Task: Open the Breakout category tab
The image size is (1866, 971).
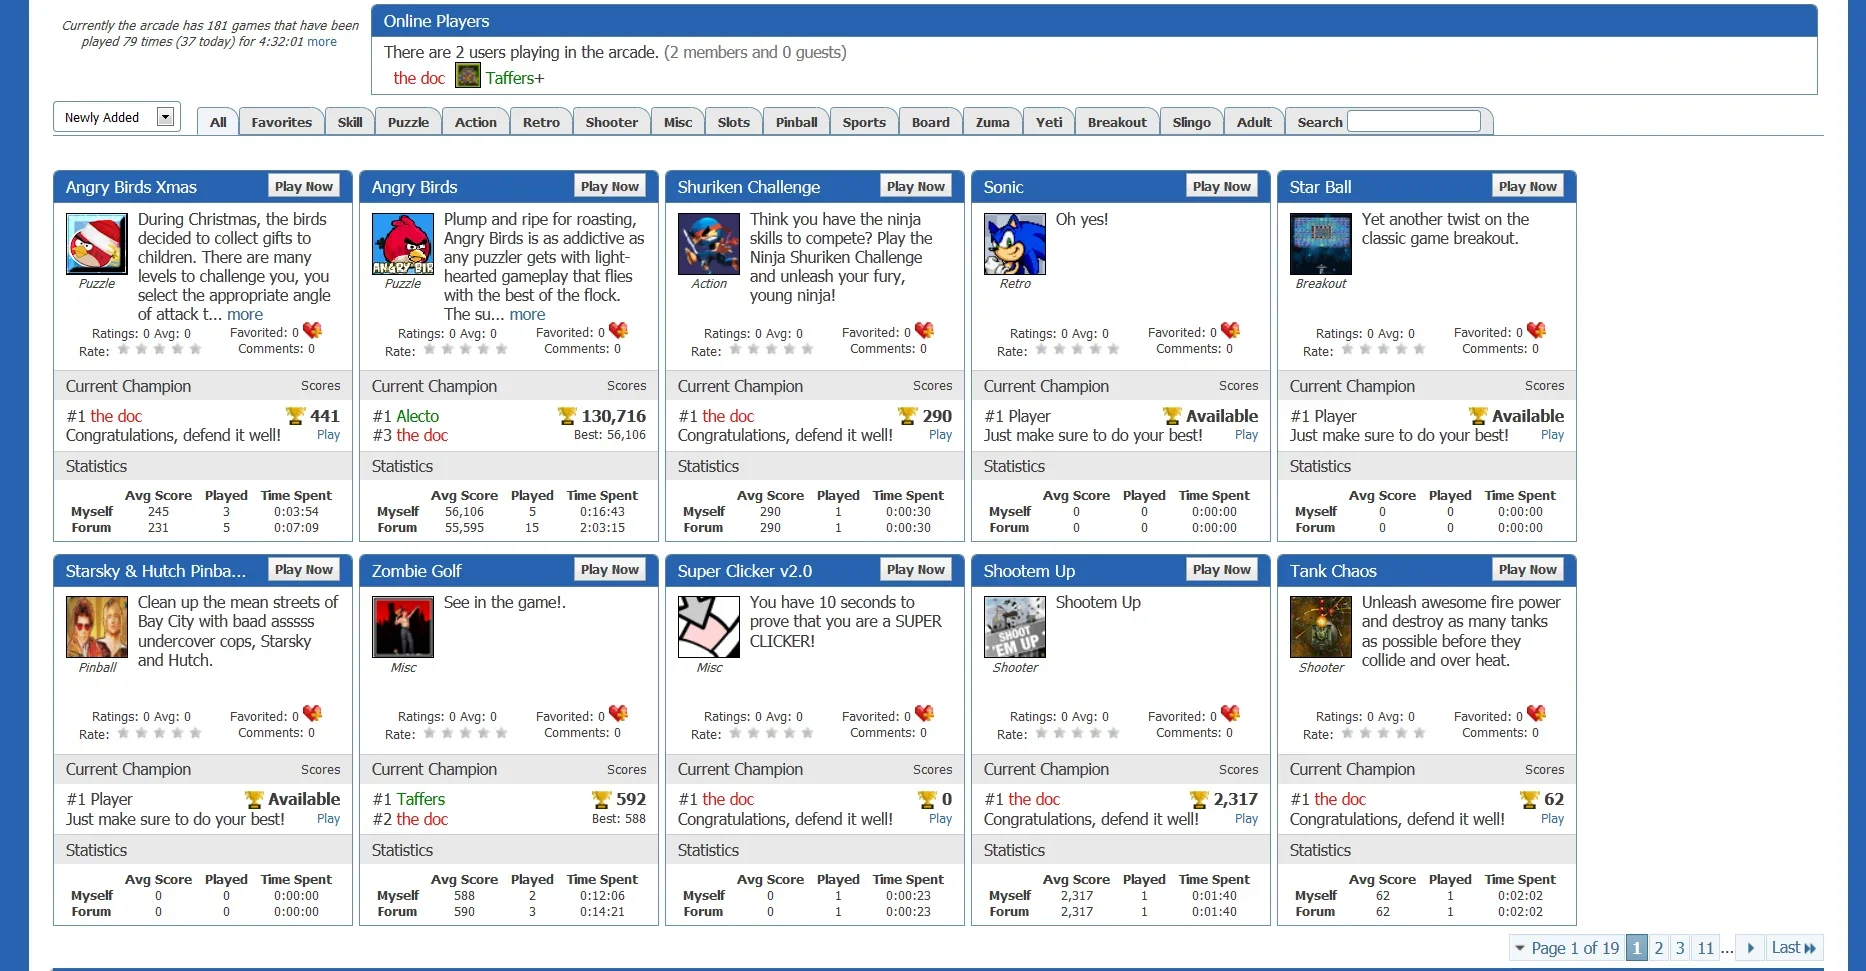Action: pos(1117,122)
